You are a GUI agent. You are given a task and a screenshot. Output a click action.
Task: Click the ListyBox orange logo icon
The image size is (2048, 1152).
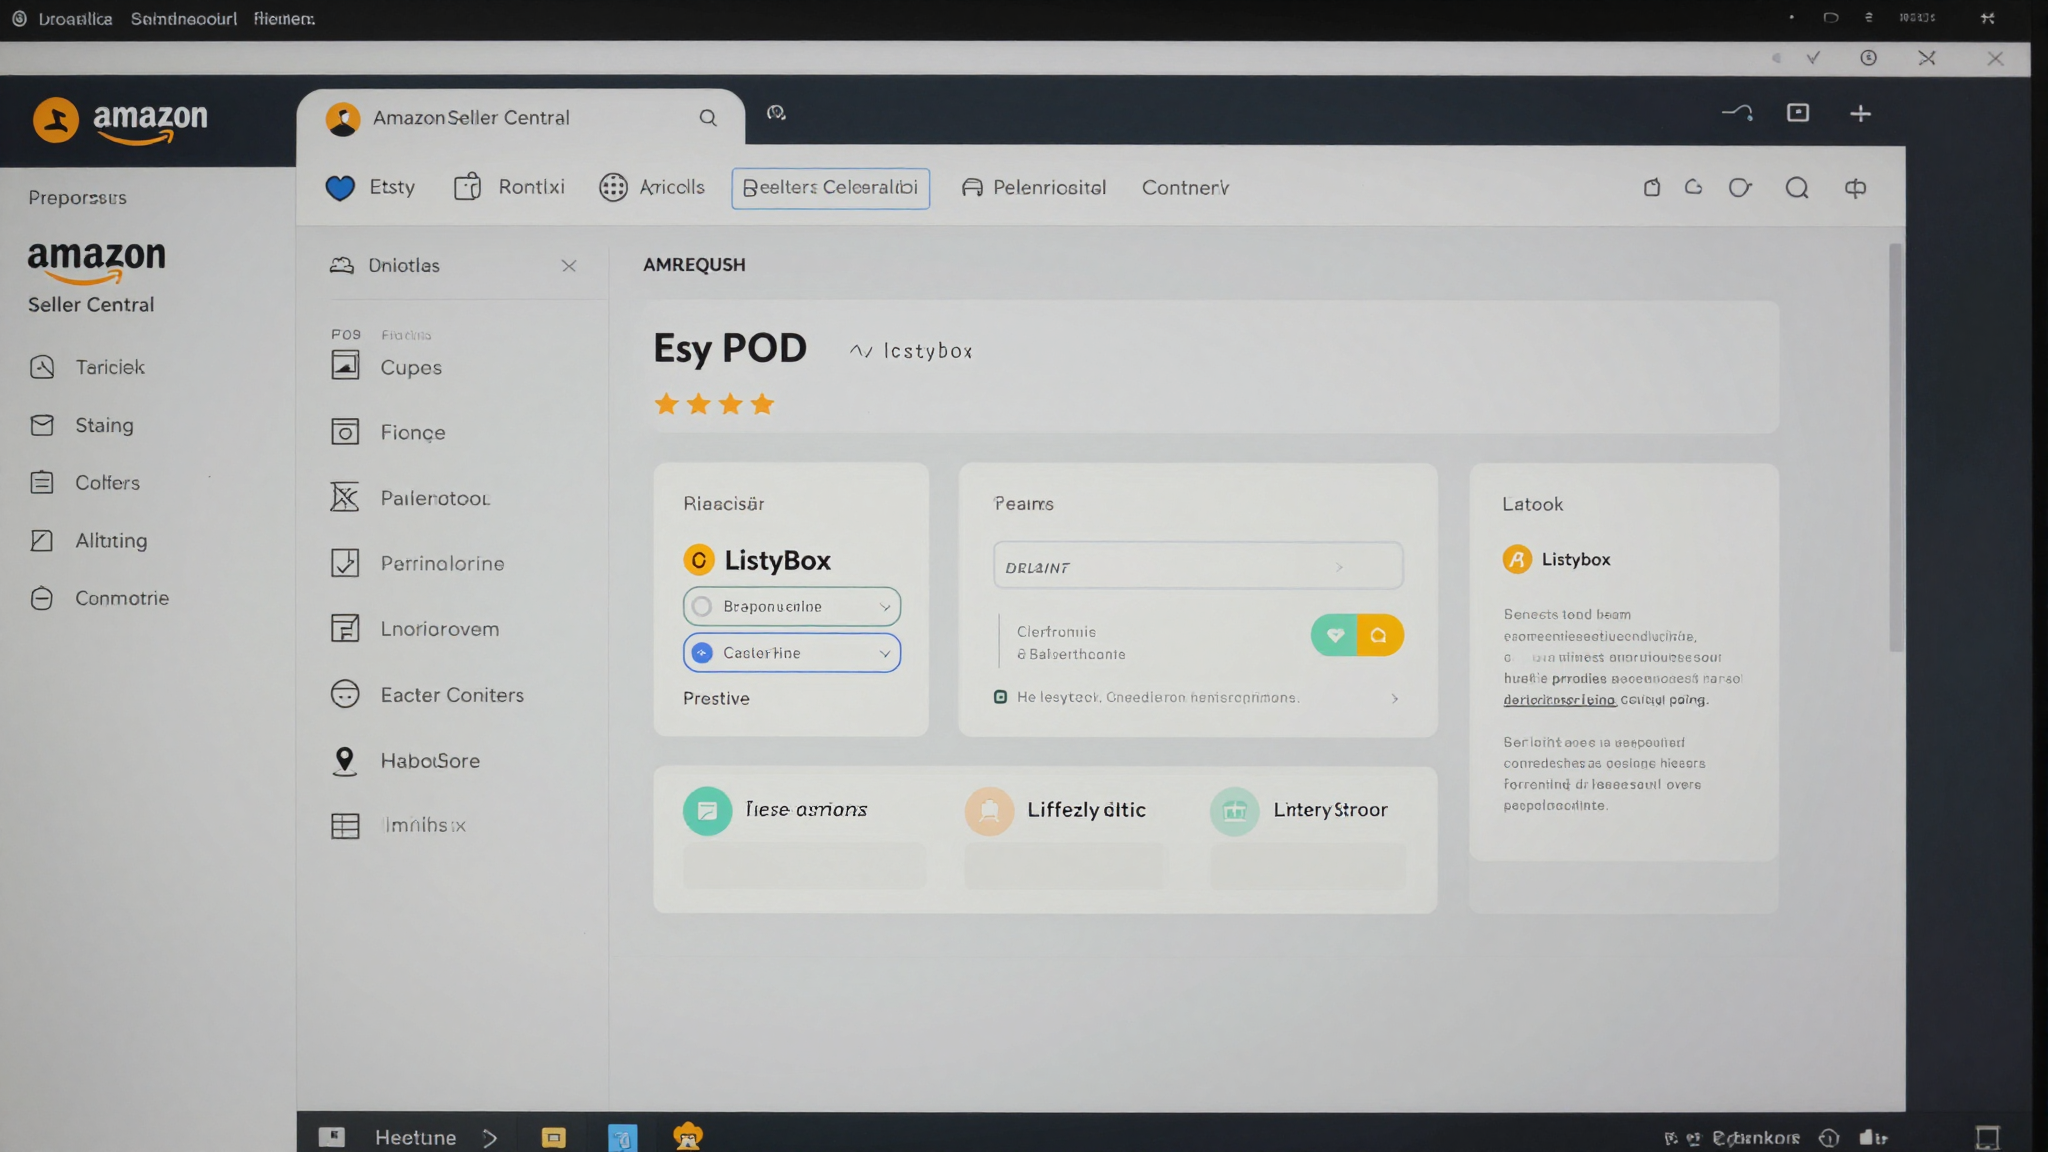699,560
